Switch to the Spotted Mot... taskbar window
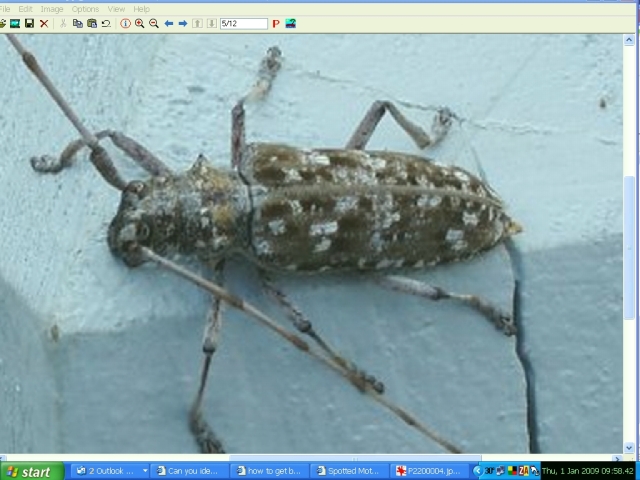The width and height of the screenshot is (640, 480). 349,471
